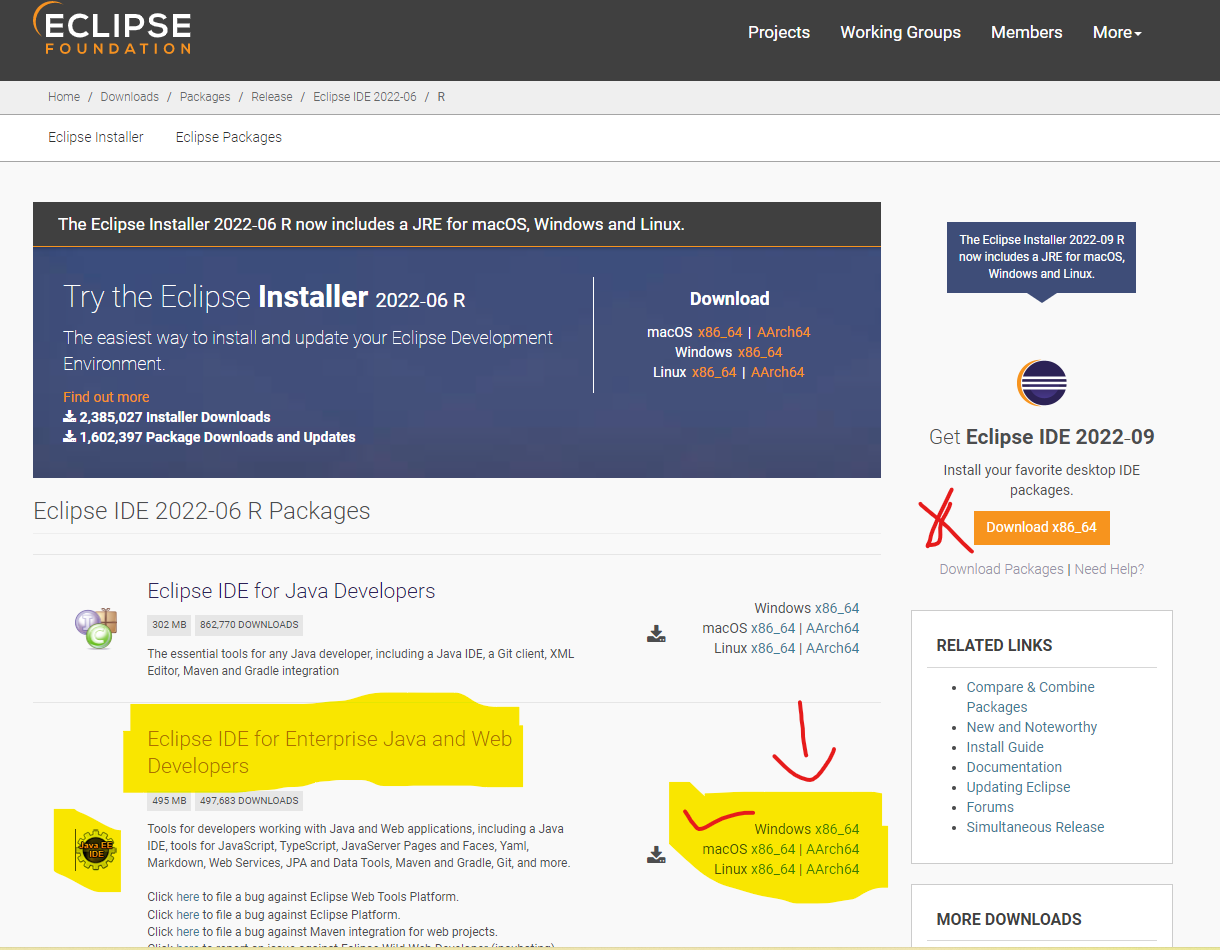
Task: Click the Download x86_64 button
Action: tap(1041, 528)
